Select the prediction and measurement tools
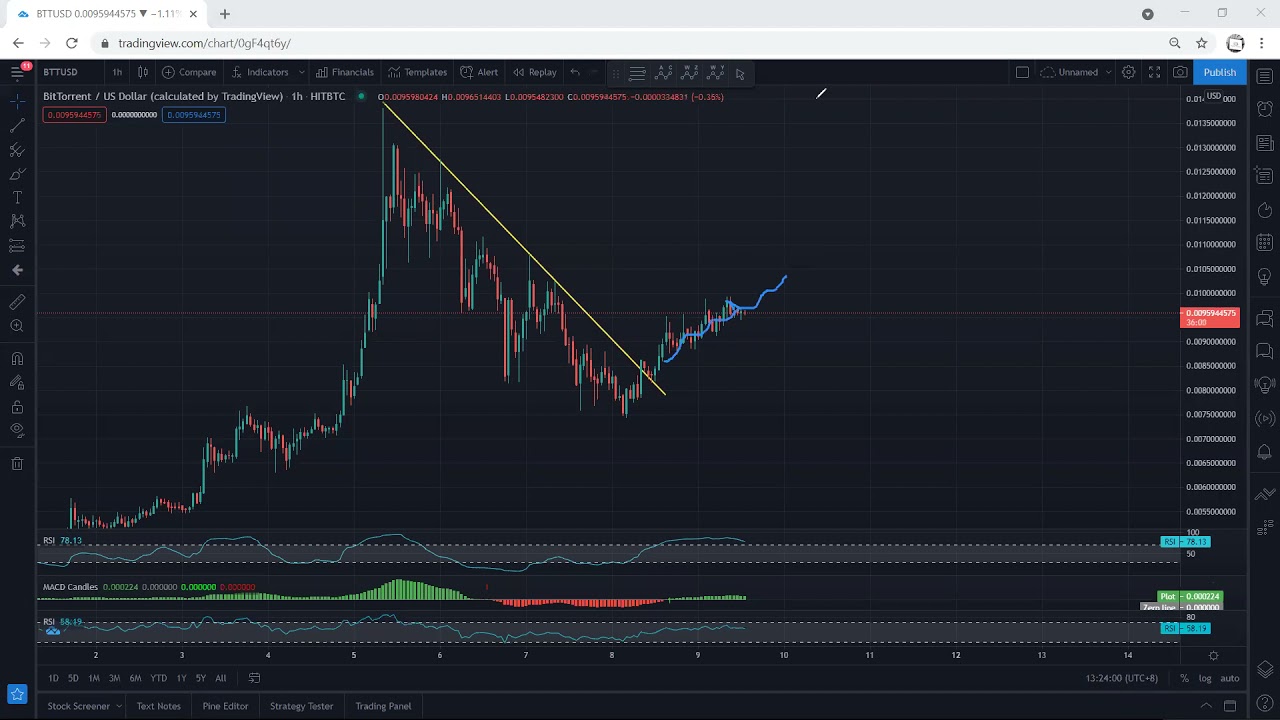Screen dimensions: 1280x720 pos(17,246)
